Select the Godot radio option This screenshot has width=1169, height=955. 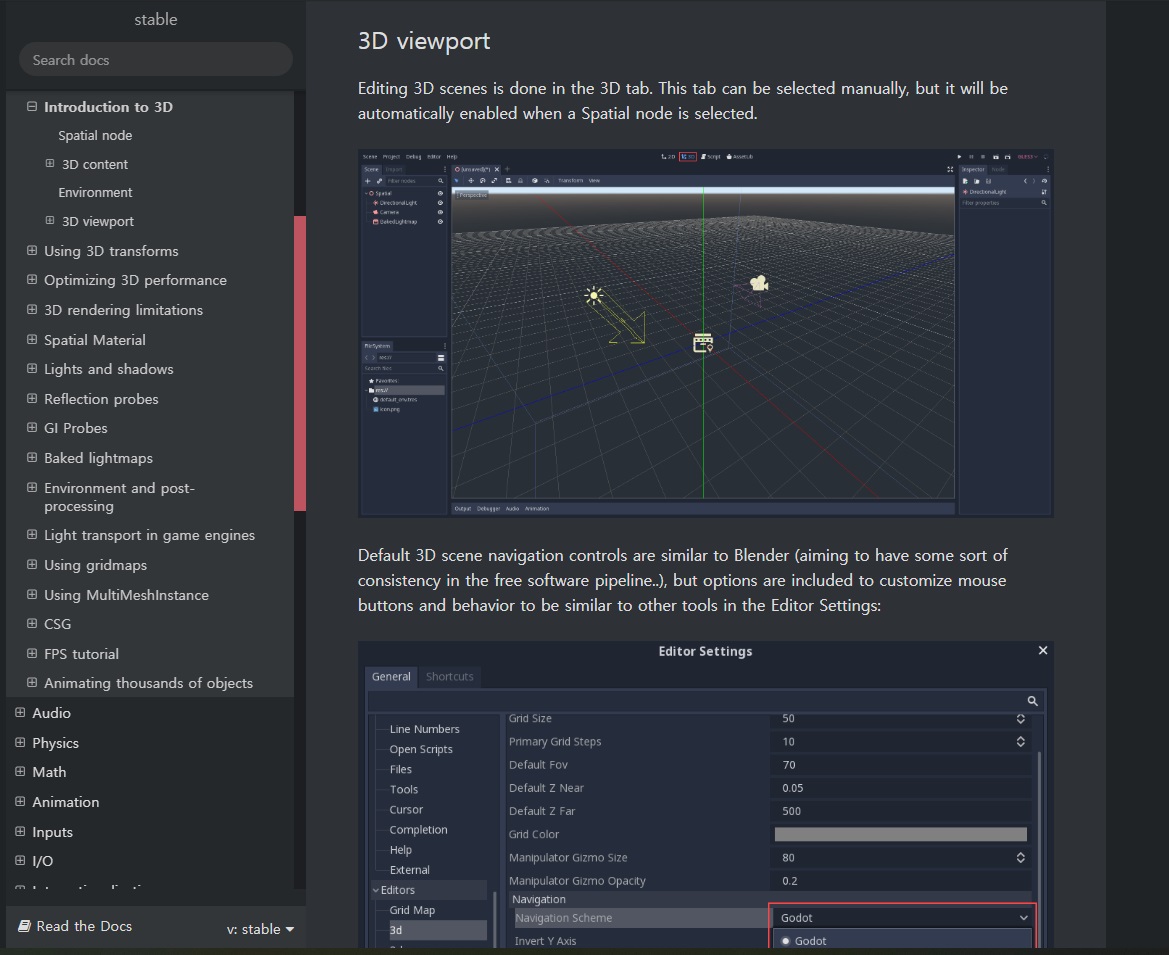pyautogui.click(x=785, y=941)
